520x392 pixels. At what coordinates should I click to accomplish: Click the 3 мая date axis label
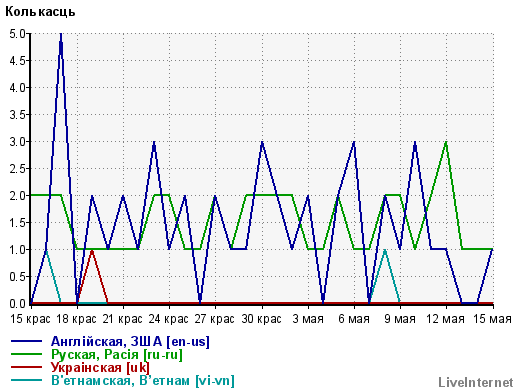click(308, 319)
